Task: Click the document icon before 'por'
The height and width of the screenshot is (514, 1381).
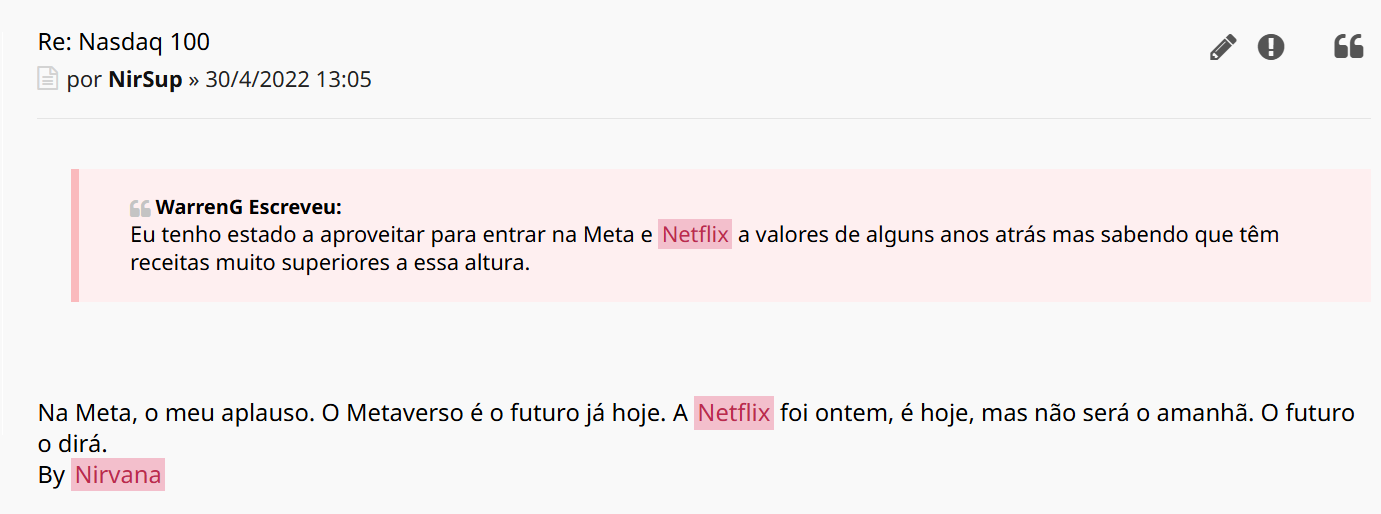Action: coord(47,79)
